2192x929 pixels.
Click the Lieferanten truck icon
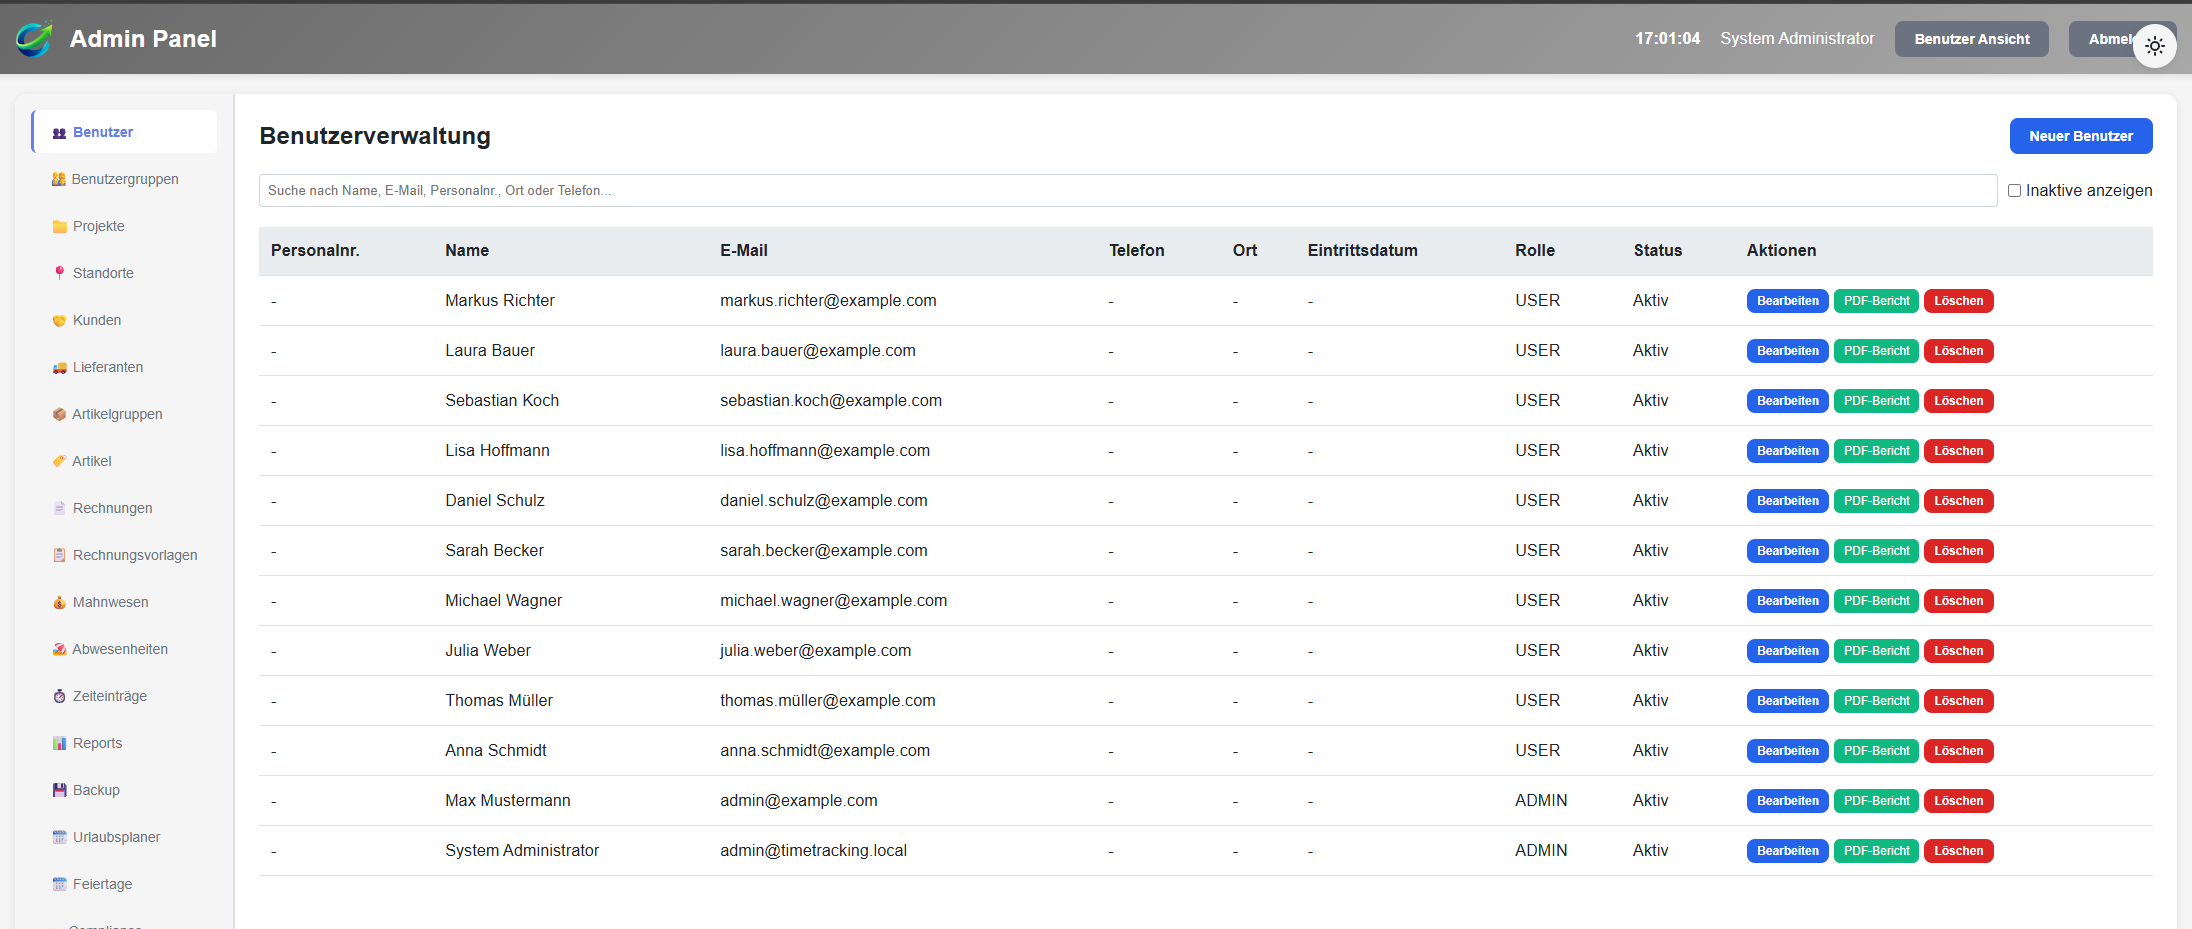(59, 368)
